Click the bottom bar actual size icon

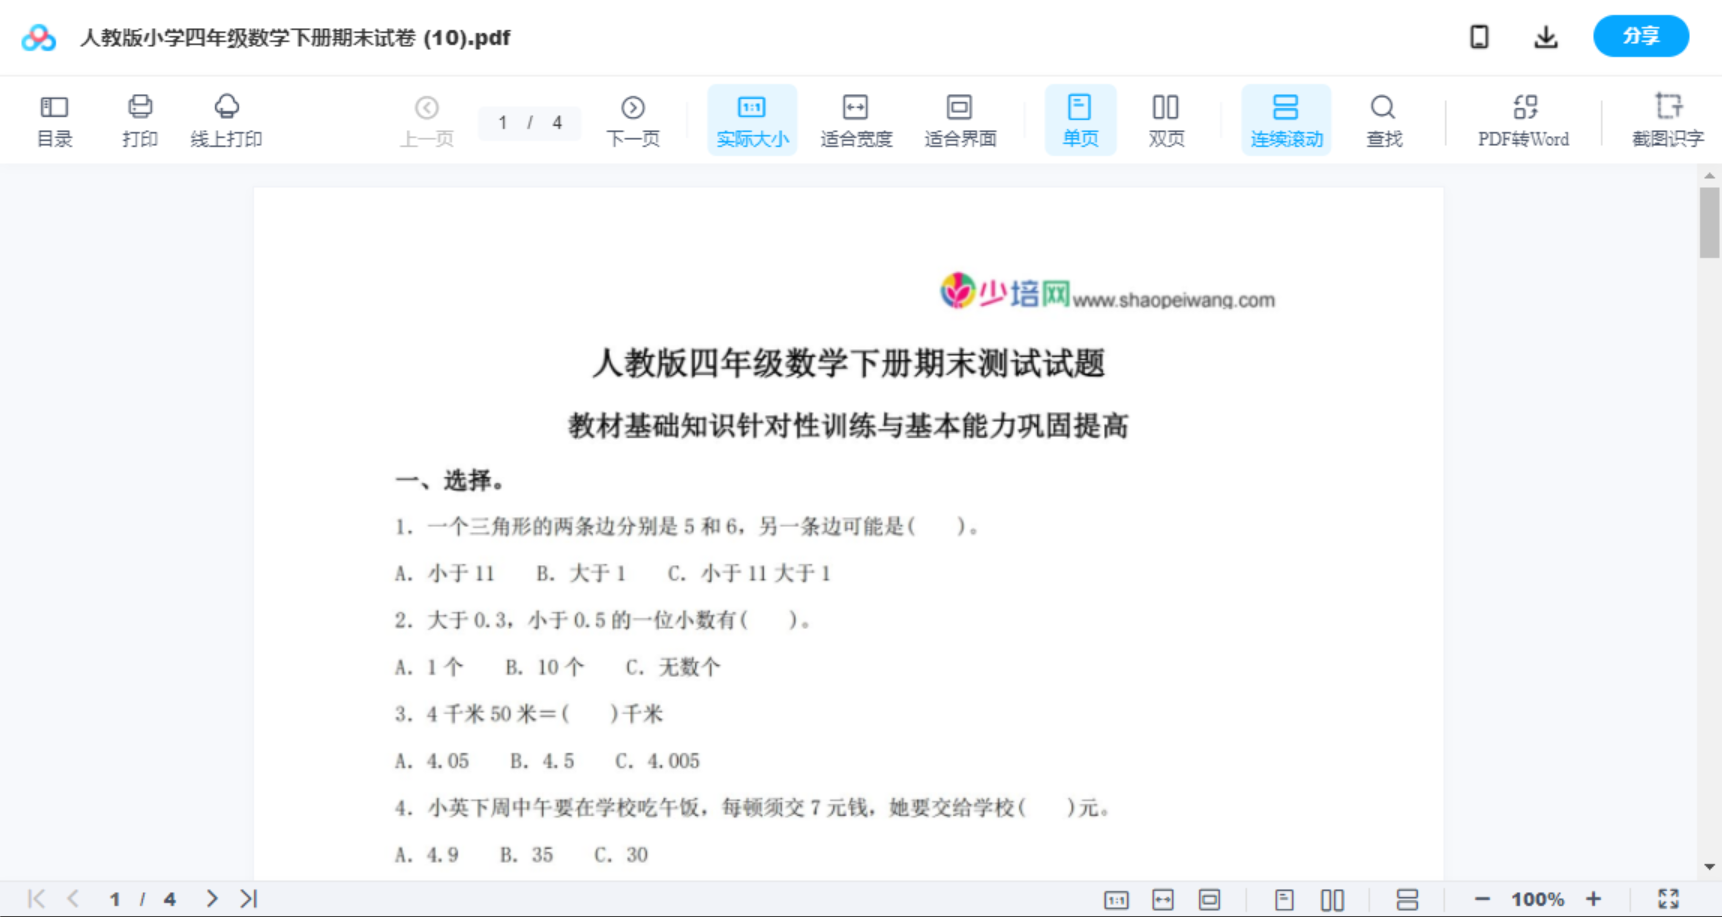[1116, 899]
